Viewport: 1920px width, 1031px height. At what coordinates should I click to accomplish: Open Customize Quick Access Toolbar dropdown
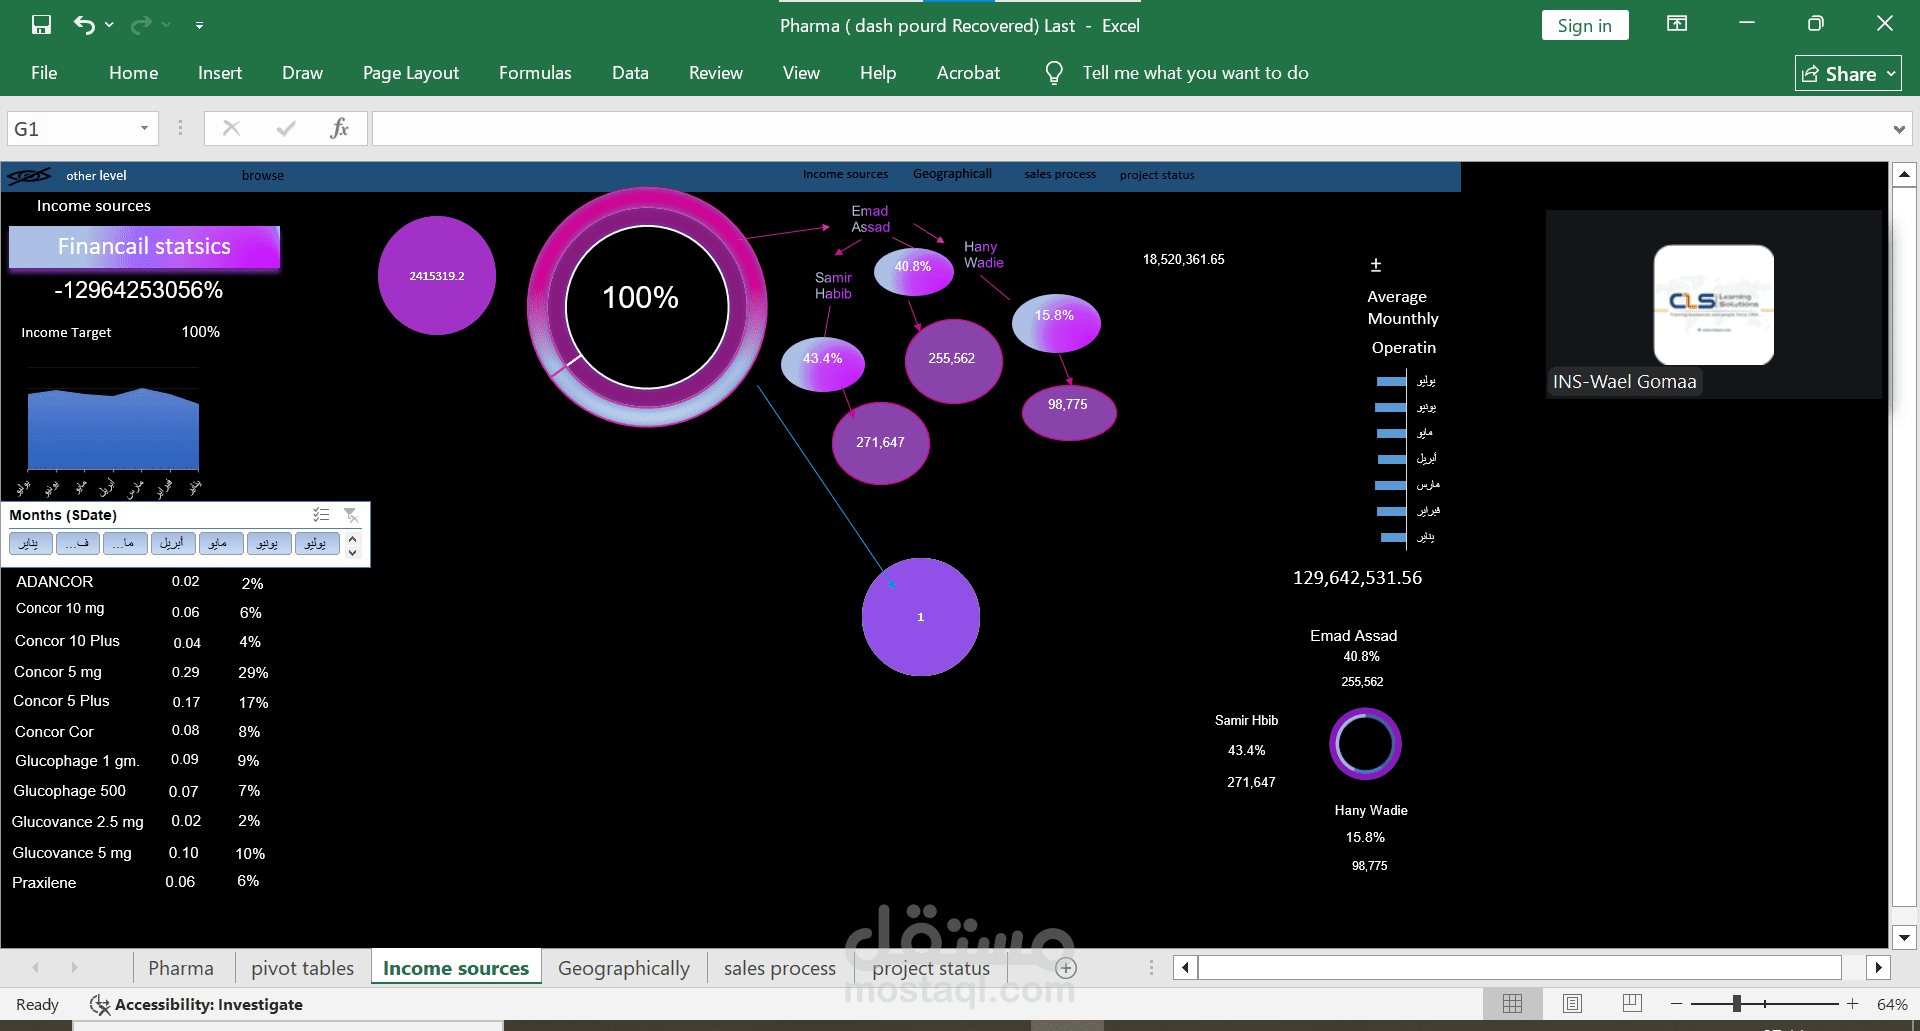click(x=199, y=24)
